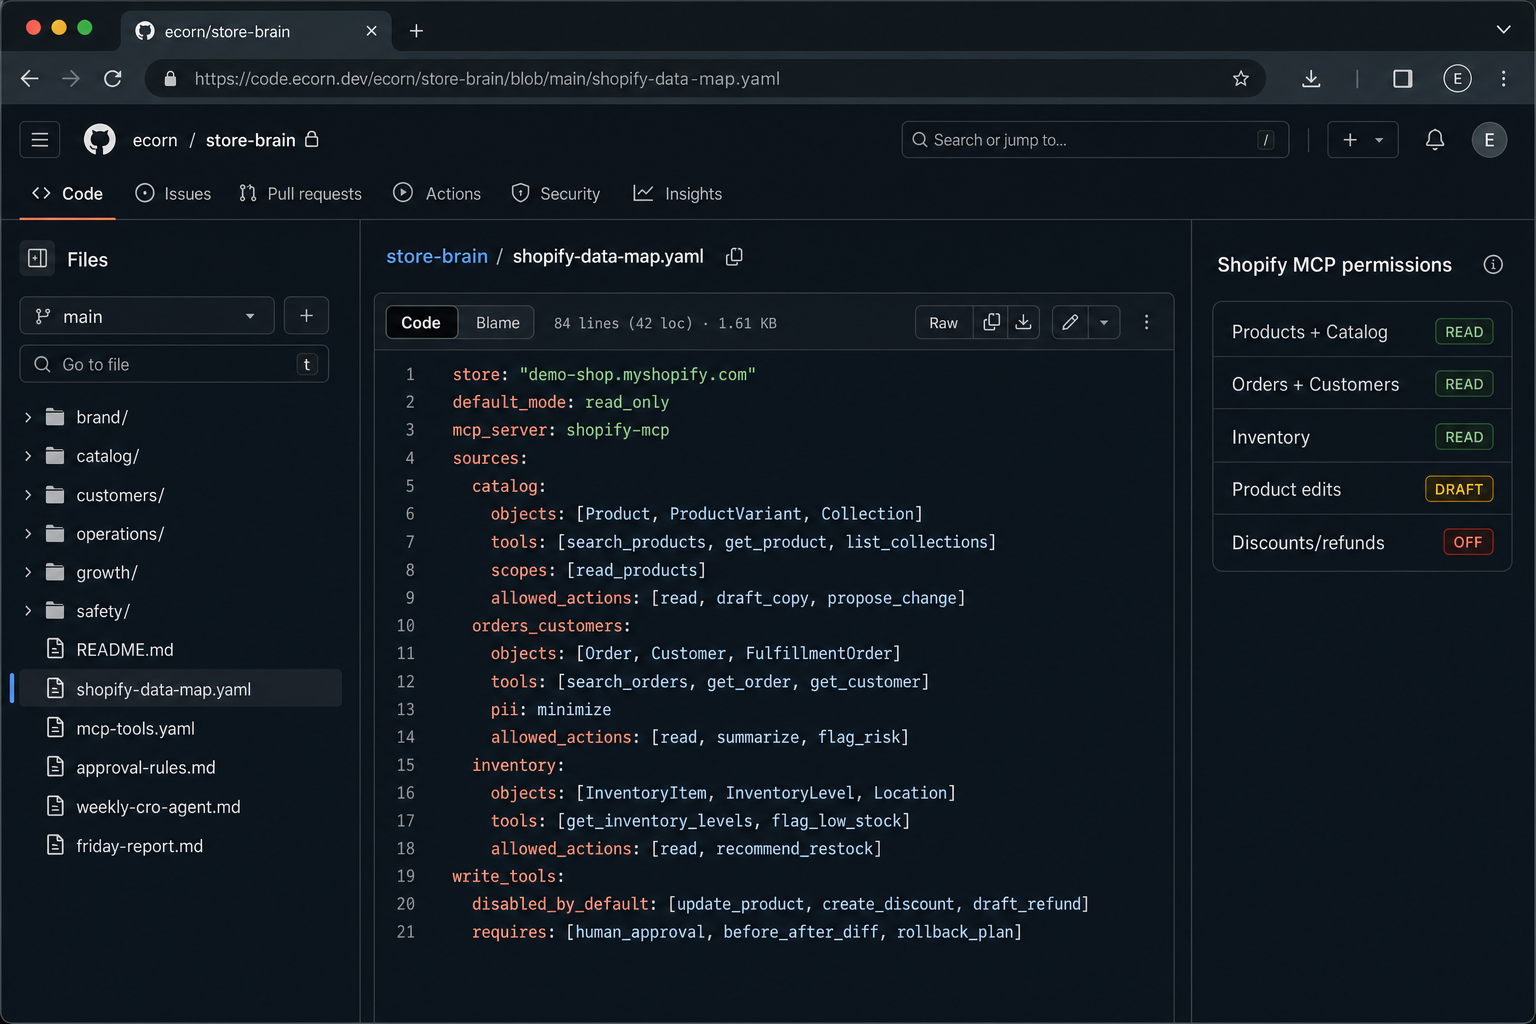Open the edit options dropdown arrow
The image size is (1536, 1024).
click(x=1104, y=322)
